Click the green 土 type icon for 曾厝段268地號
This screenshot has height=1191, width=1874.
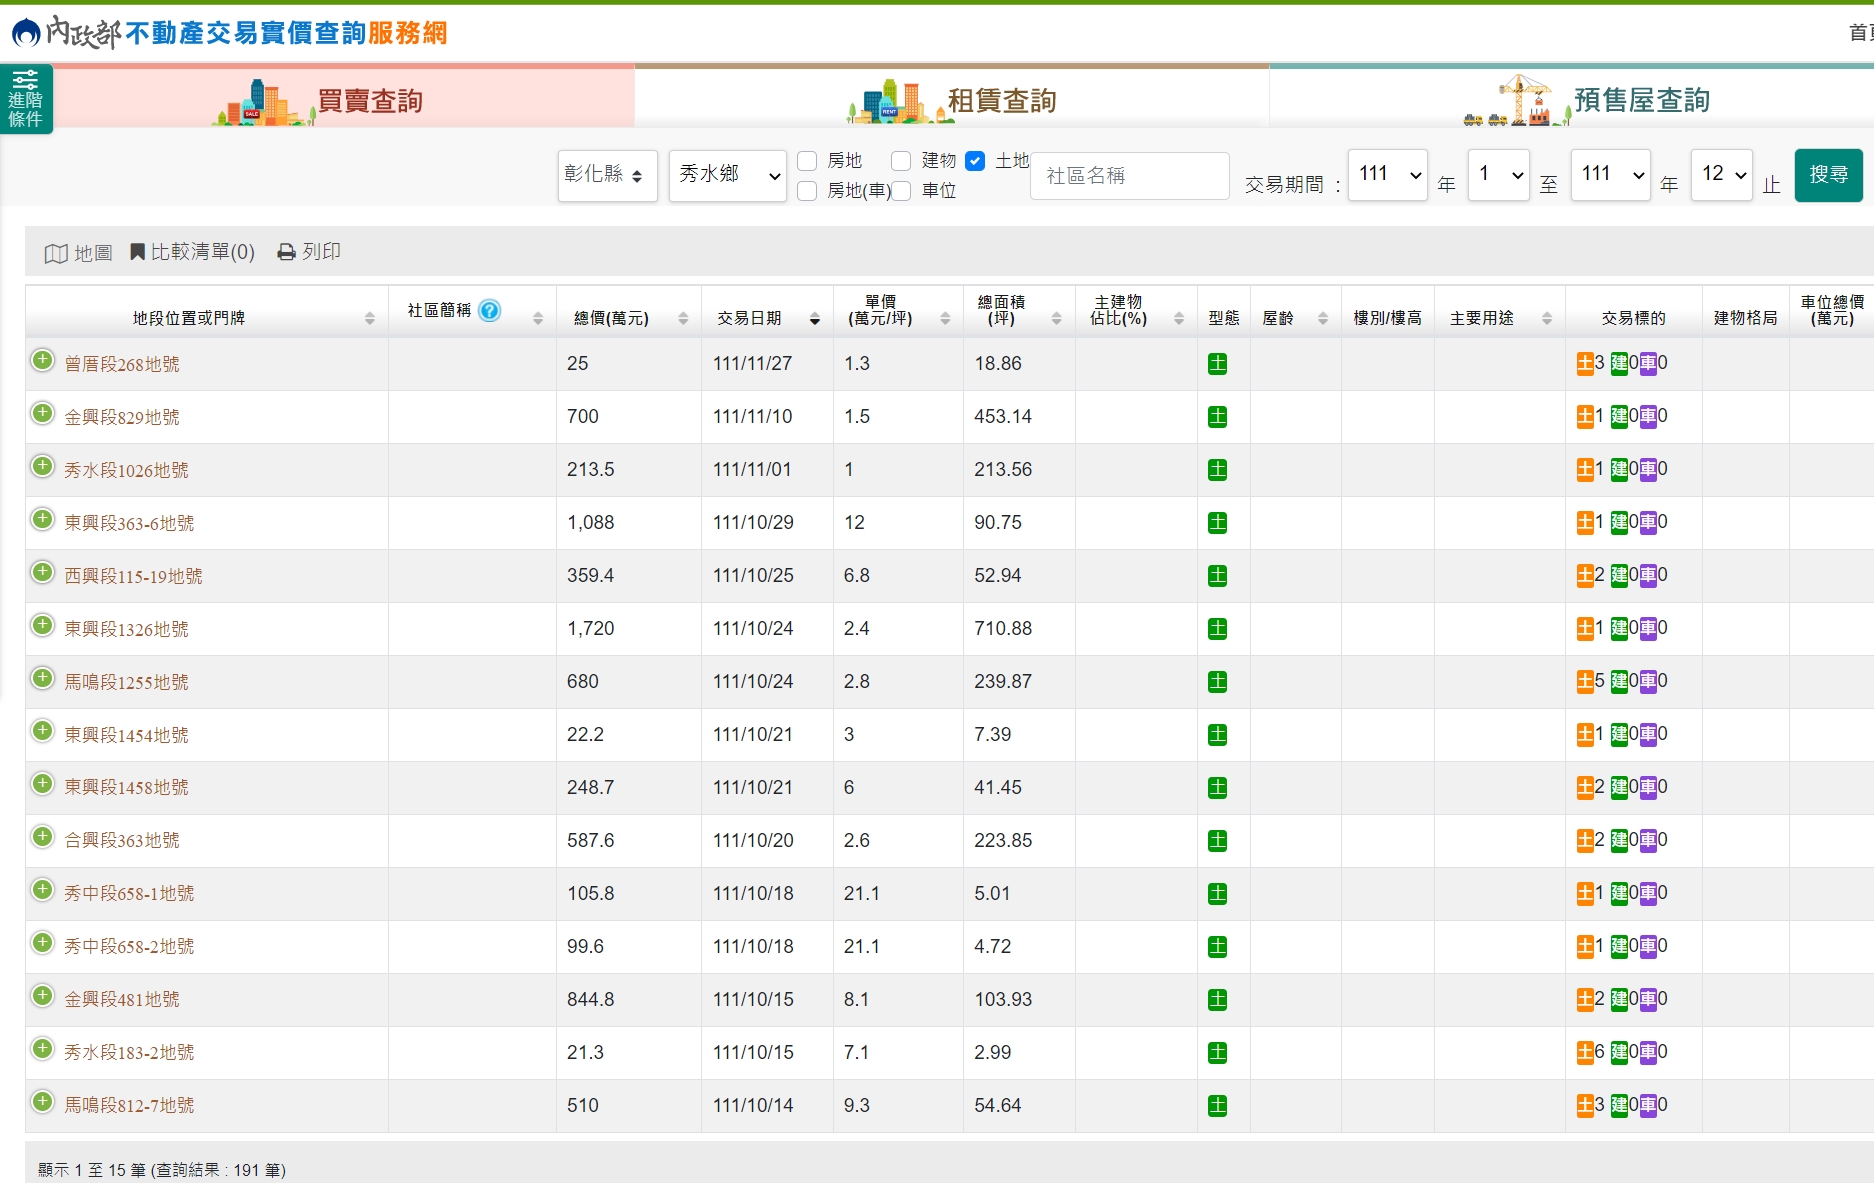pos(1217,364)
